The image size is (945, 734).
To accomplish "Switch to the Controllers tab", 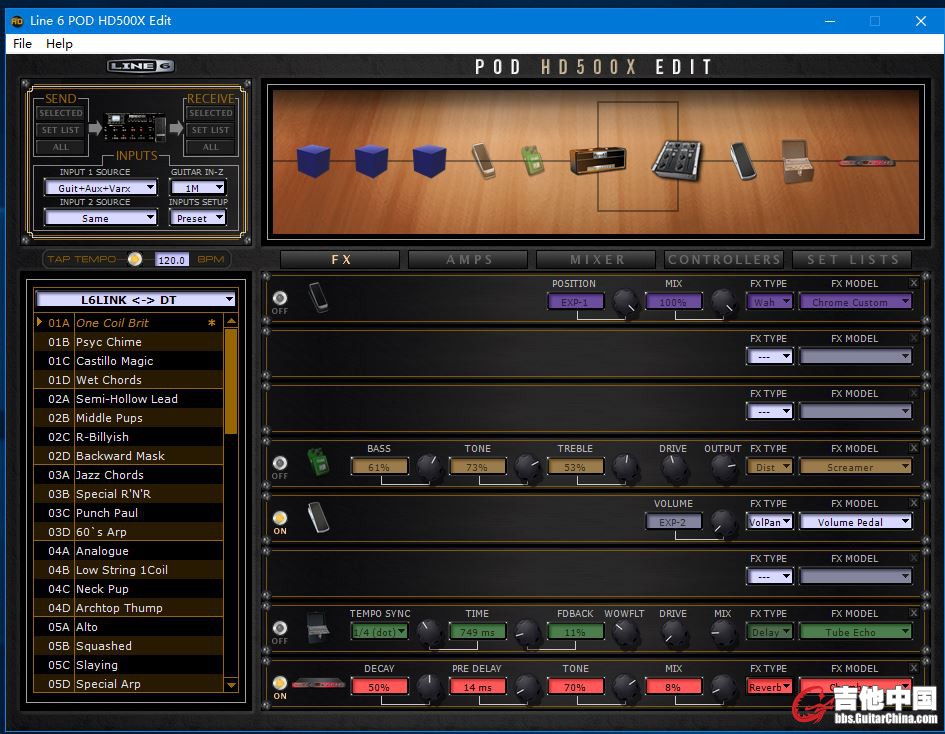I will tap(724, 260).
